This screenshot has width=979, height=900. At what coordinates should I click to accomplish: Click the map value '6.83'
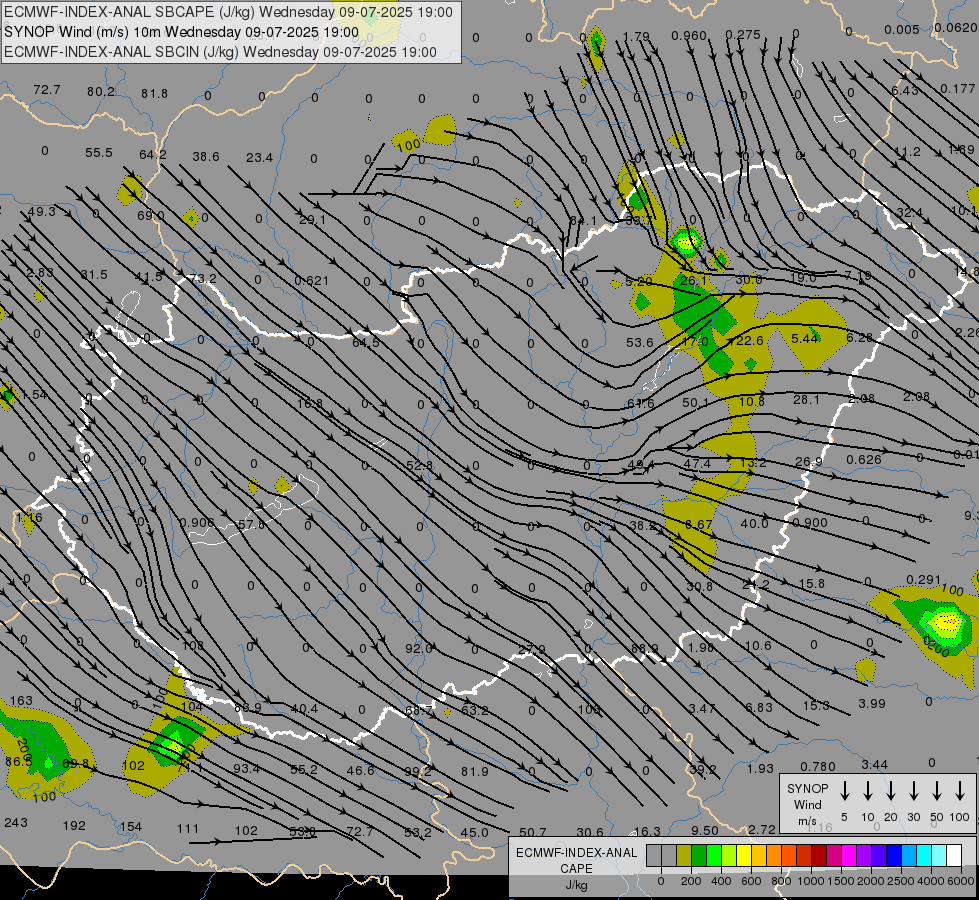759,707
